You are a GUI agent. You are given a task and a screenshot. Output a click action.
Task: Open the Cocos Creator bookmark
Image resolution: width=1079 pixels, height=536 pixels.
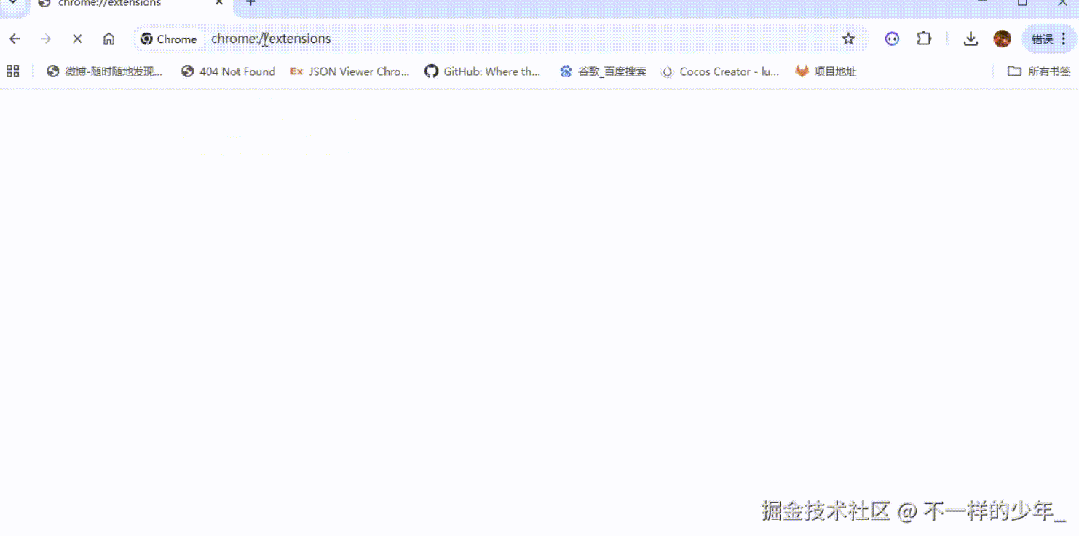click(720, 72)
